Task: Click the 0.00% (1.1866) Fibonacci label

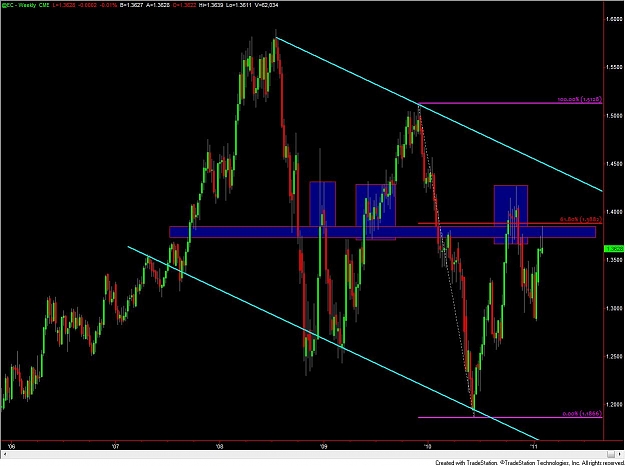Action: click(582, 414)
